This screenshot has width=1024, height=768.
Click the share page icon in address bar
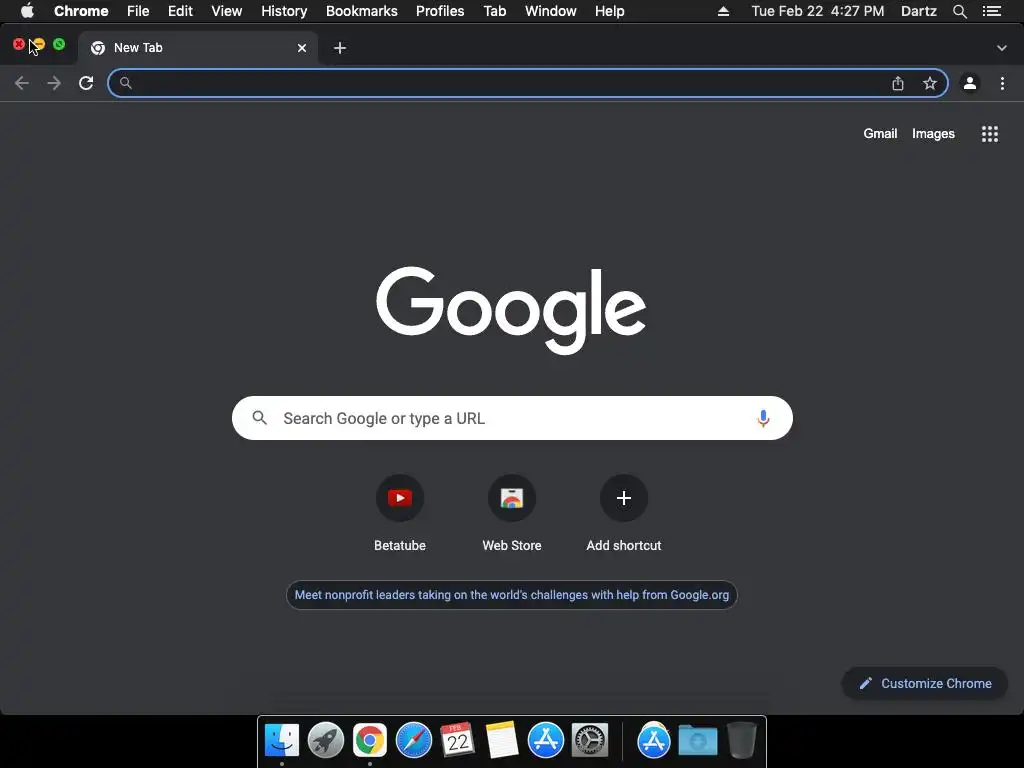click(x=898, y=83)
